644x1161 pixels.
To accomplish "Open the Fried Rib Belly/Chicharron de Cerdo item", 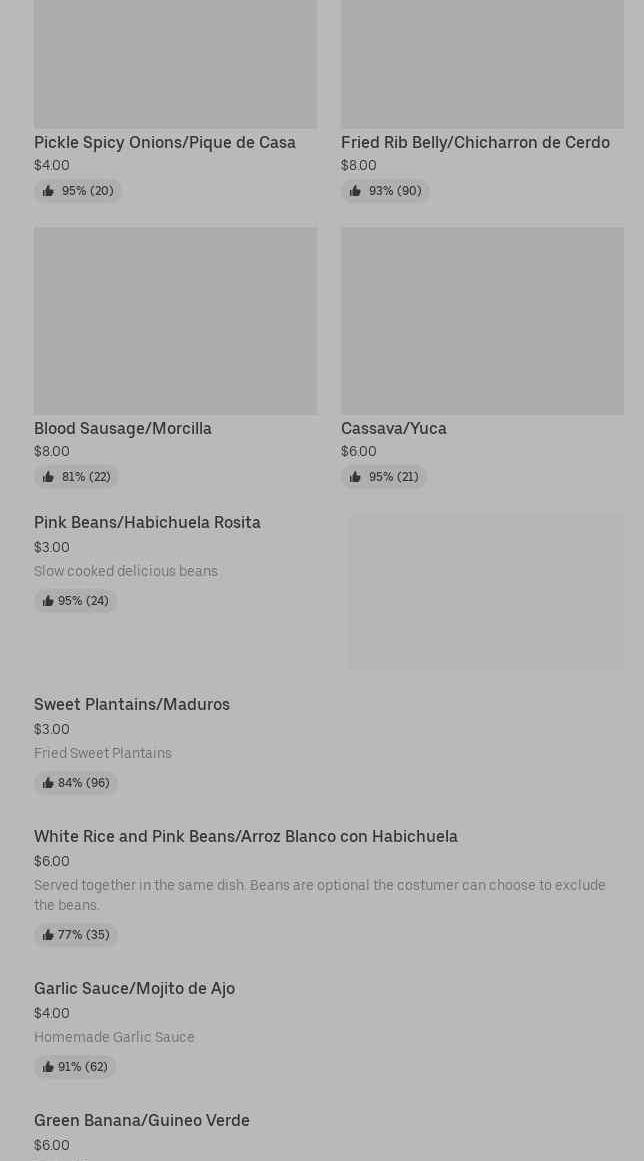I will point(475,142).
